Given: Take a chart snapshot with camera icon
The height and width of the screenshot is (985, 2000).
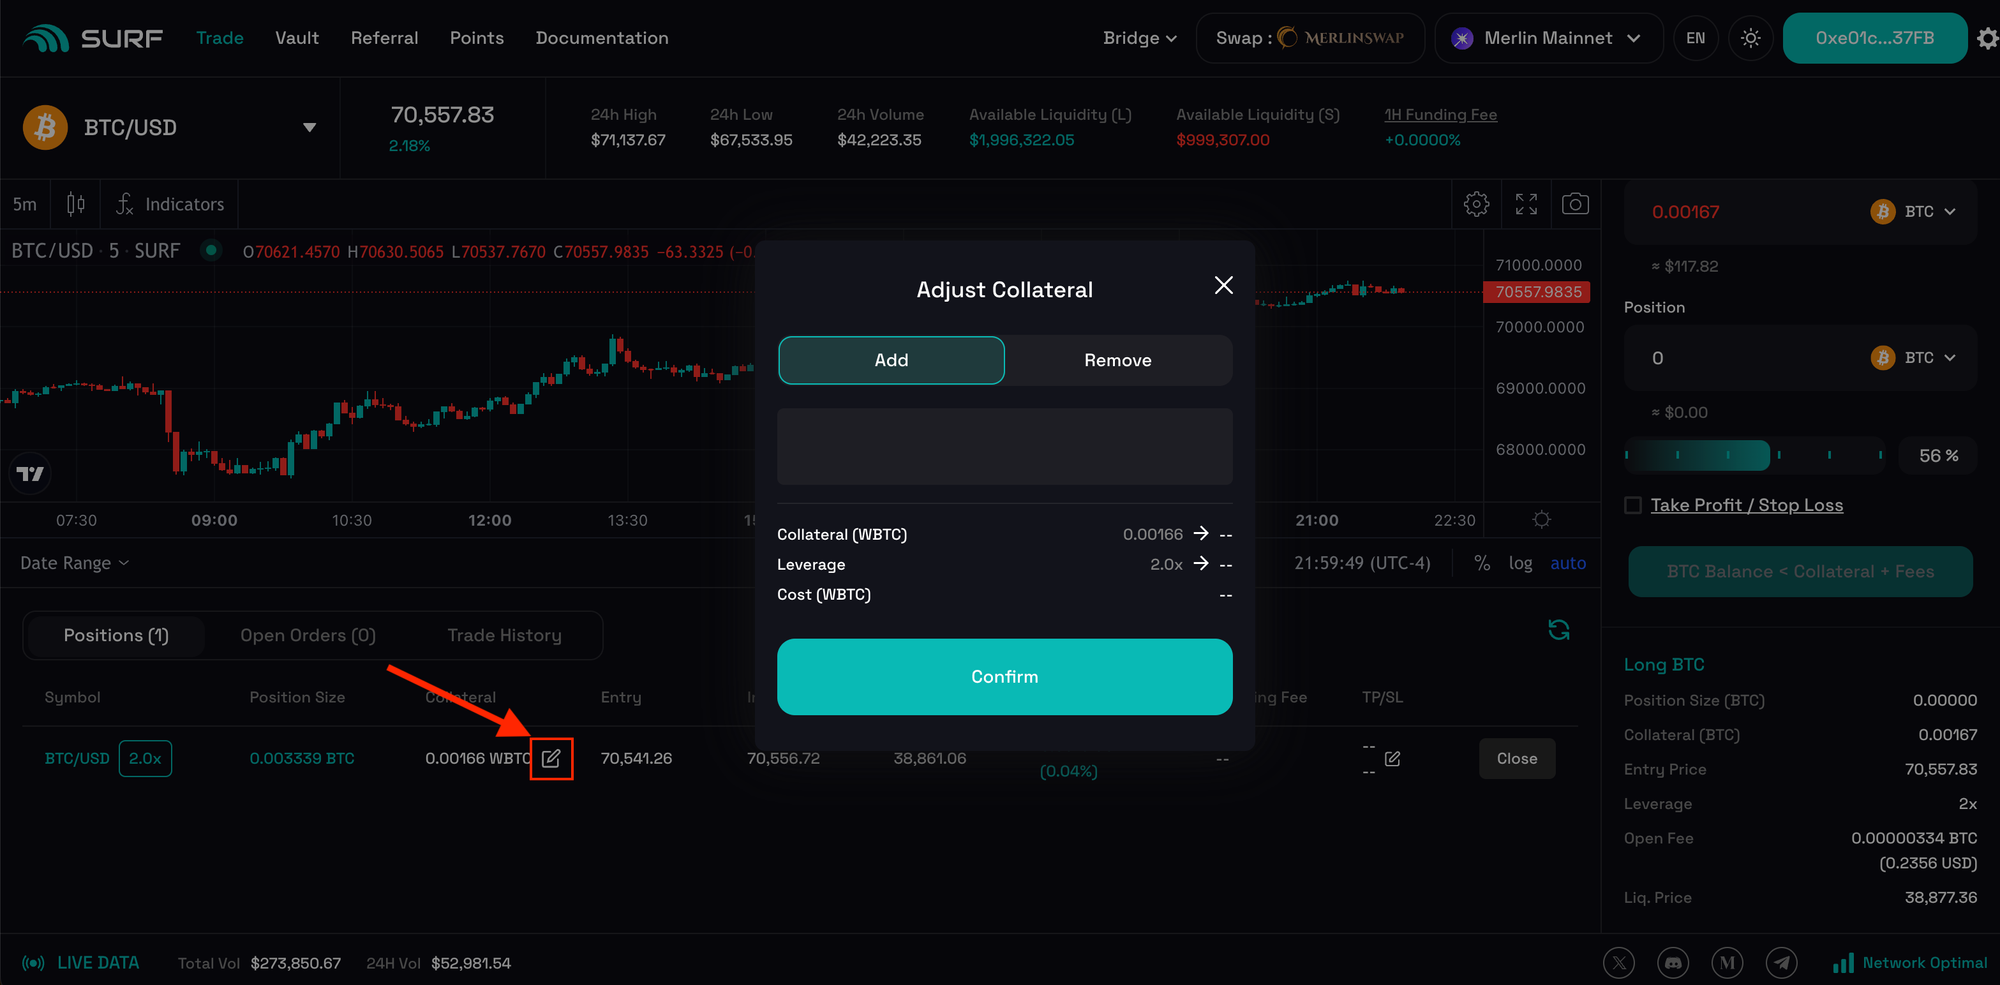Looking at the screenshot, I should pyautogui.click(x=1575, y=204).
